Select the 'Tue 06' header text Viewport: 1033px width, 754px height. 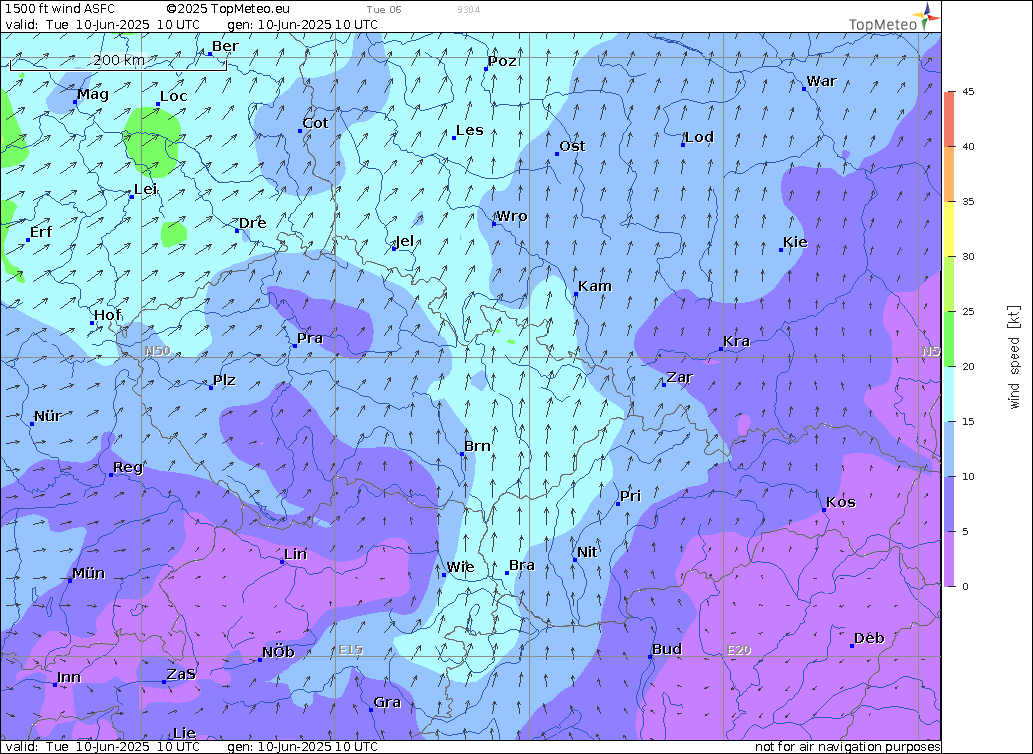[x=383, y=10]
